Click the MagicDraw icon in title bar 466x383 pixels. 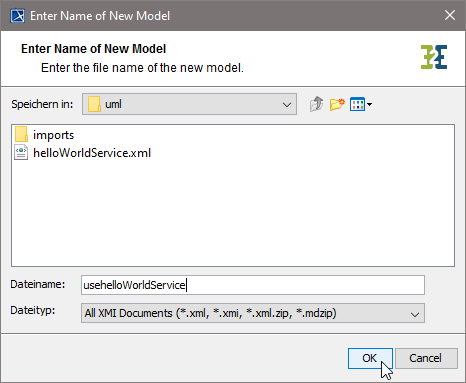pos(17,15)
